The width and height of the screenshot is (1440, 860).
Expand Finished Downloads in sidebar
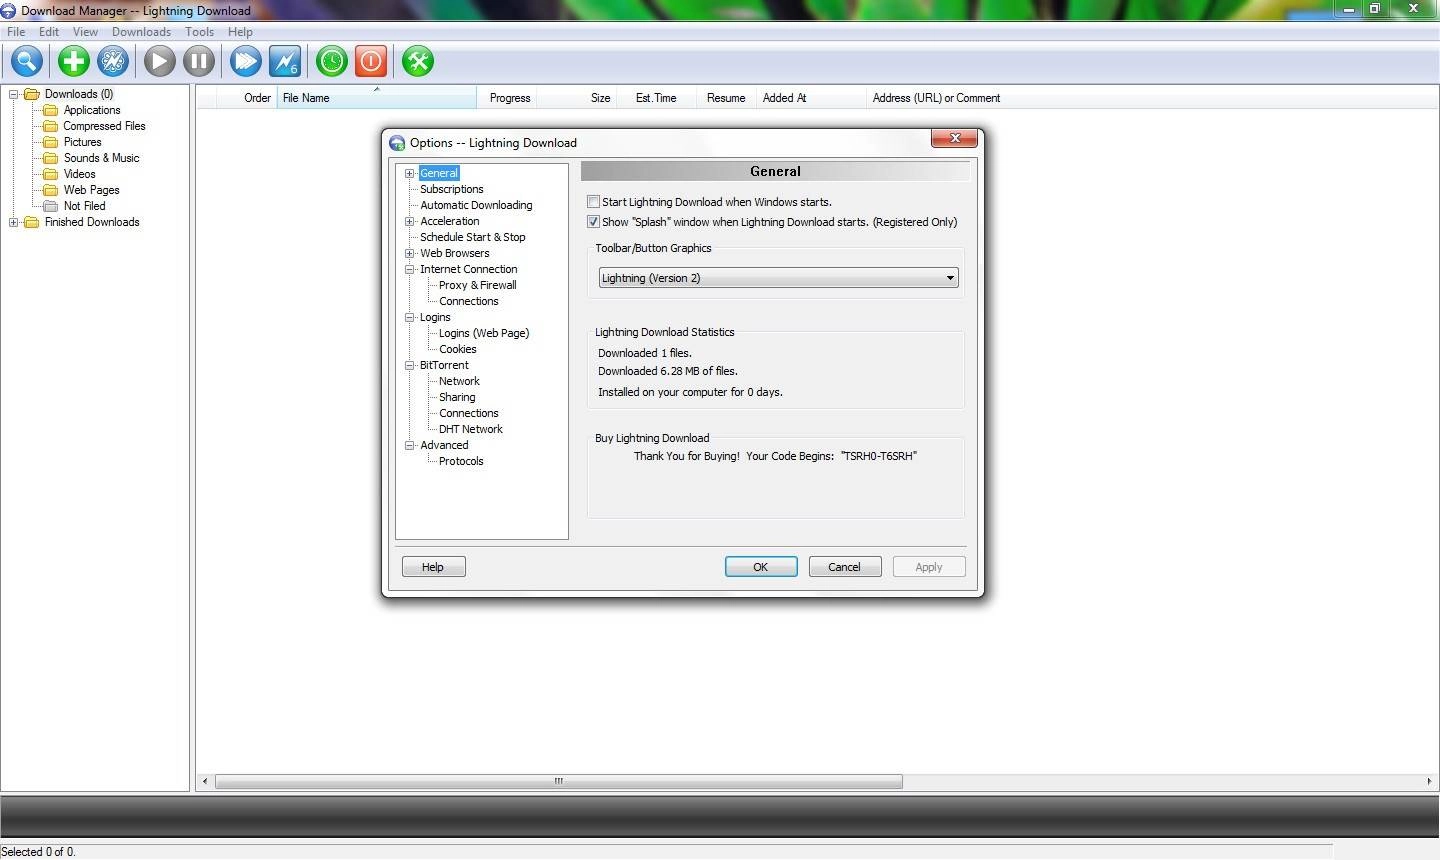click(14, 222)
